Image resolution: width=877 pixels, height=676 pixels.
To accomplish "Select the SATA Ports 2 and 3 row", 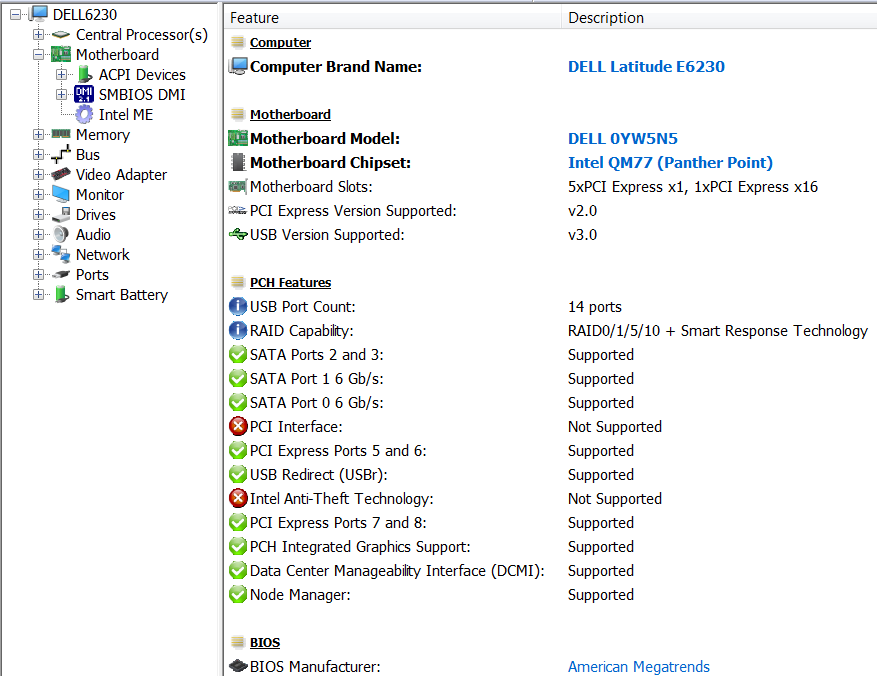I will pyautogui.click(x=550, y=354).
